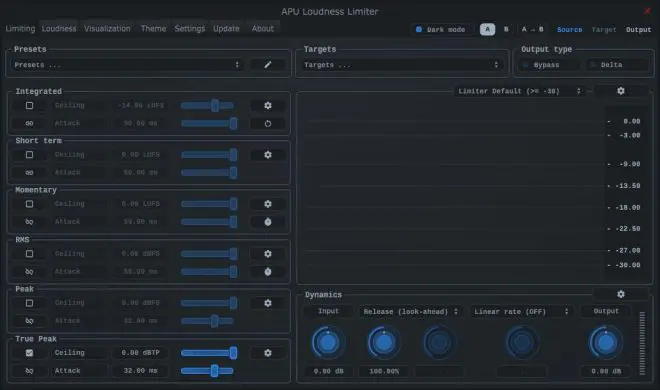660x390 pixels.
Task: Click True Peak attack slider
Action: [x=207, y=371]
